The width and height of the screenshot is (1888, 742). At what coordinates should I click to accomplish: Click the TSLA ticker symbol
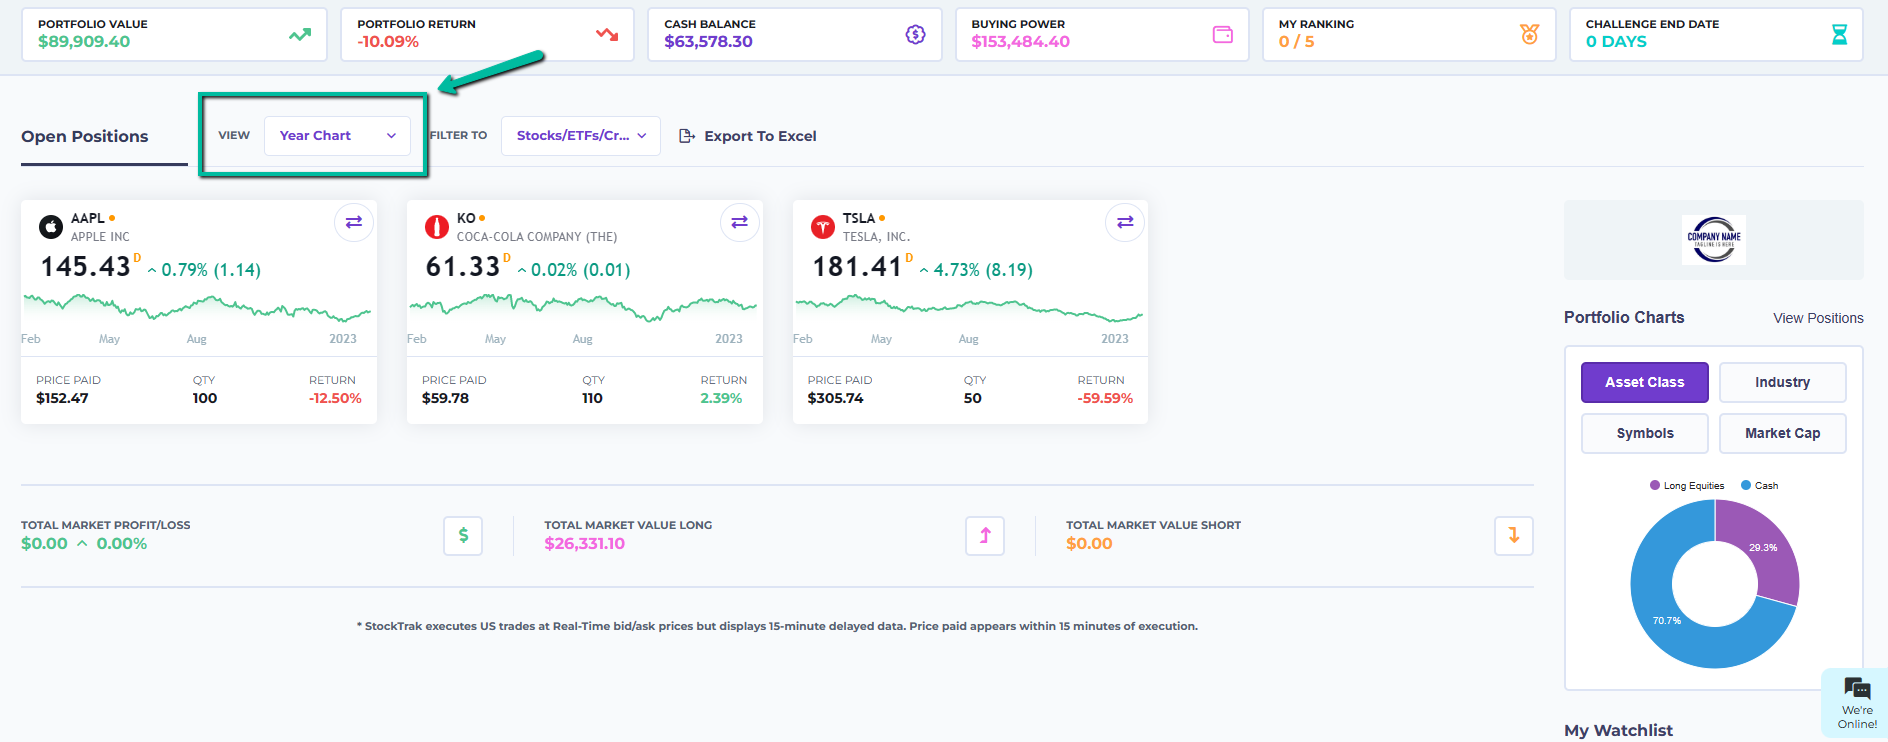point(858,218)
